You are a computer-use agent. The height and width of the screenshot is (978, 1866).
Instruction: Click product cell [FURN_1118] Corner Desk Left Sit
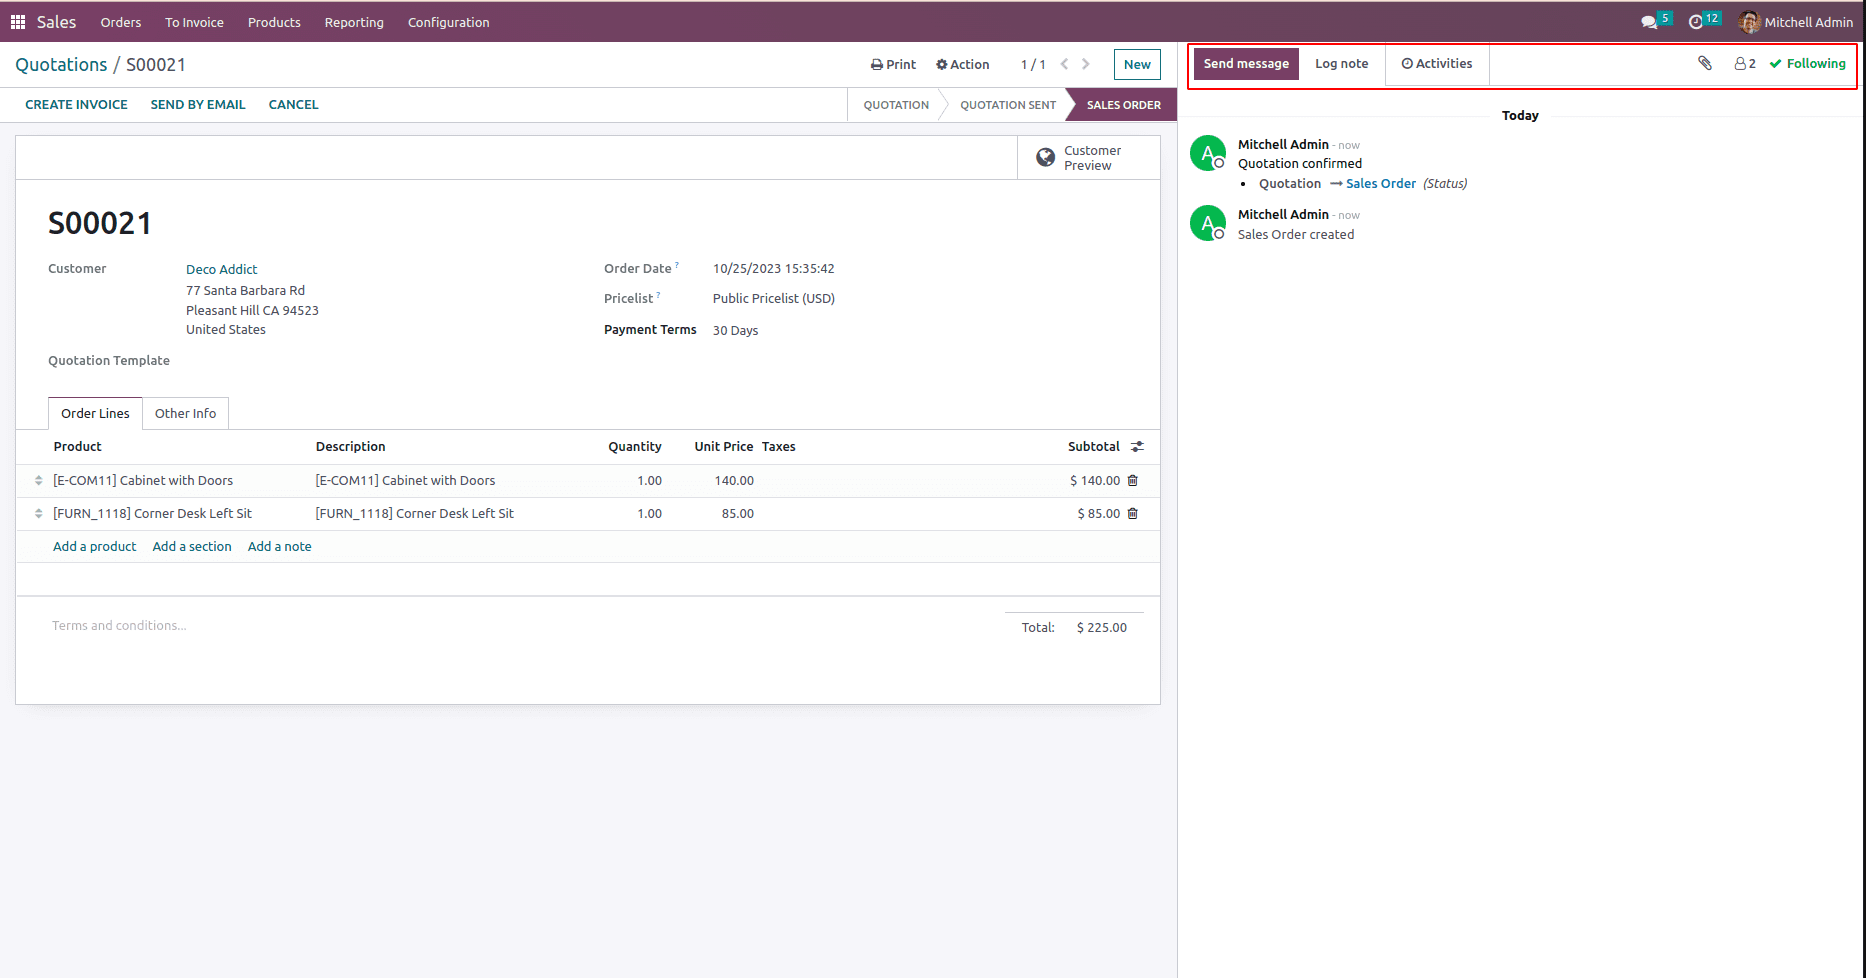[x=152, y=514]
